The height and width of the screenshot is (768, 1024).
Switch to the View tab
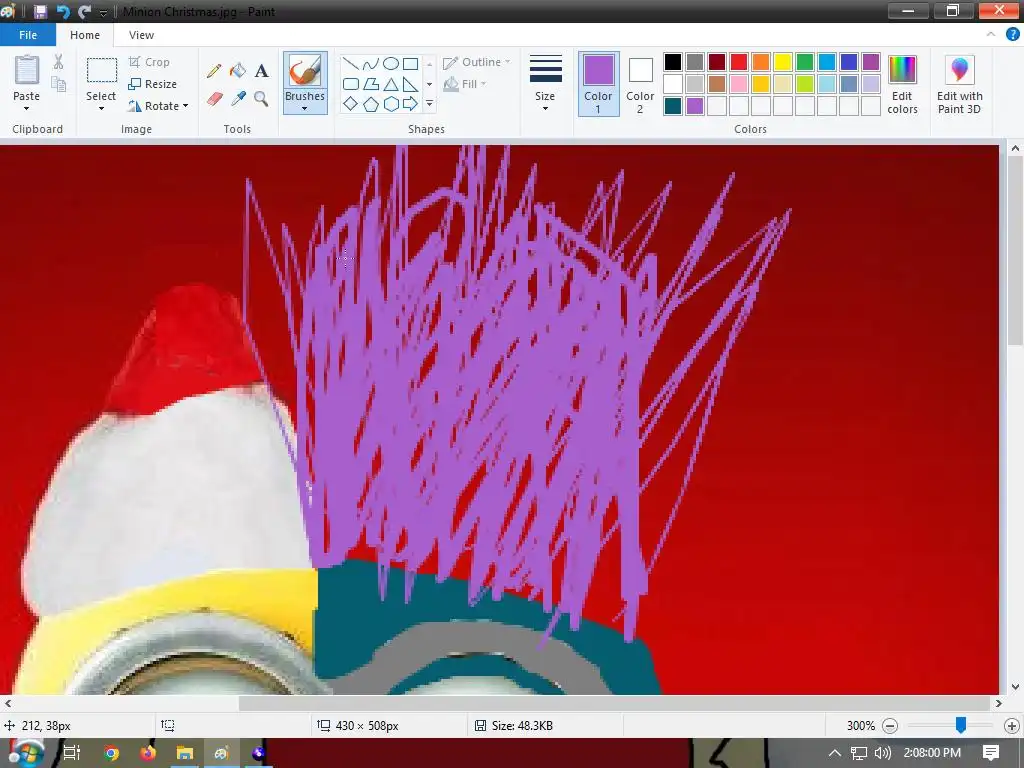141,35
